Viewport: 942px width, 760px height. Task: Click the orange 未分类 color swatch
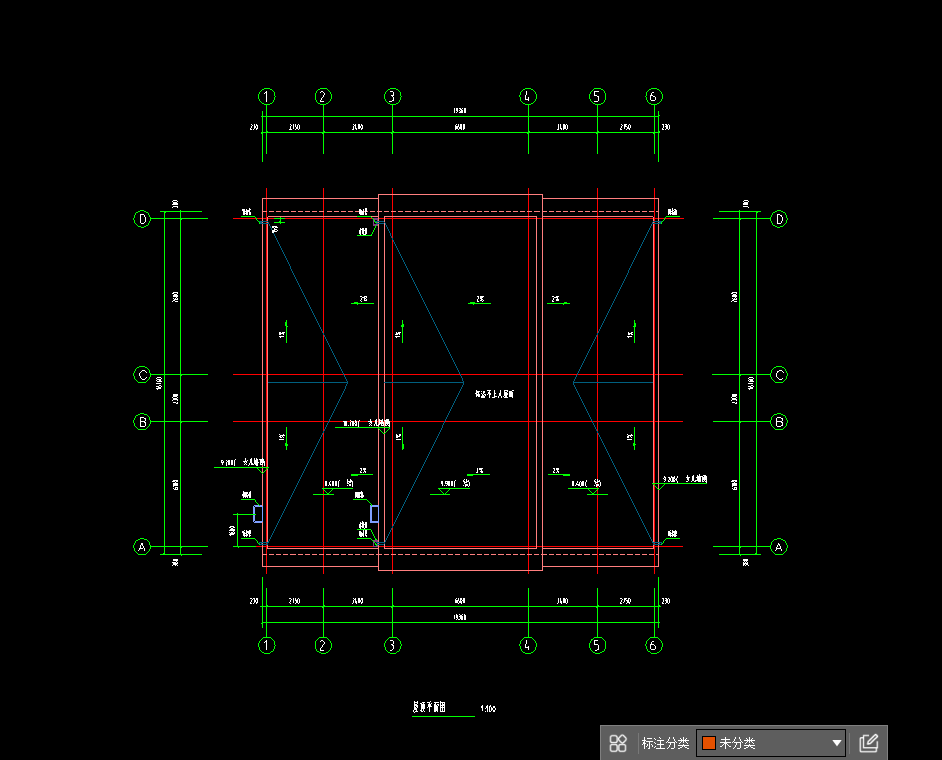click(709, 743)
